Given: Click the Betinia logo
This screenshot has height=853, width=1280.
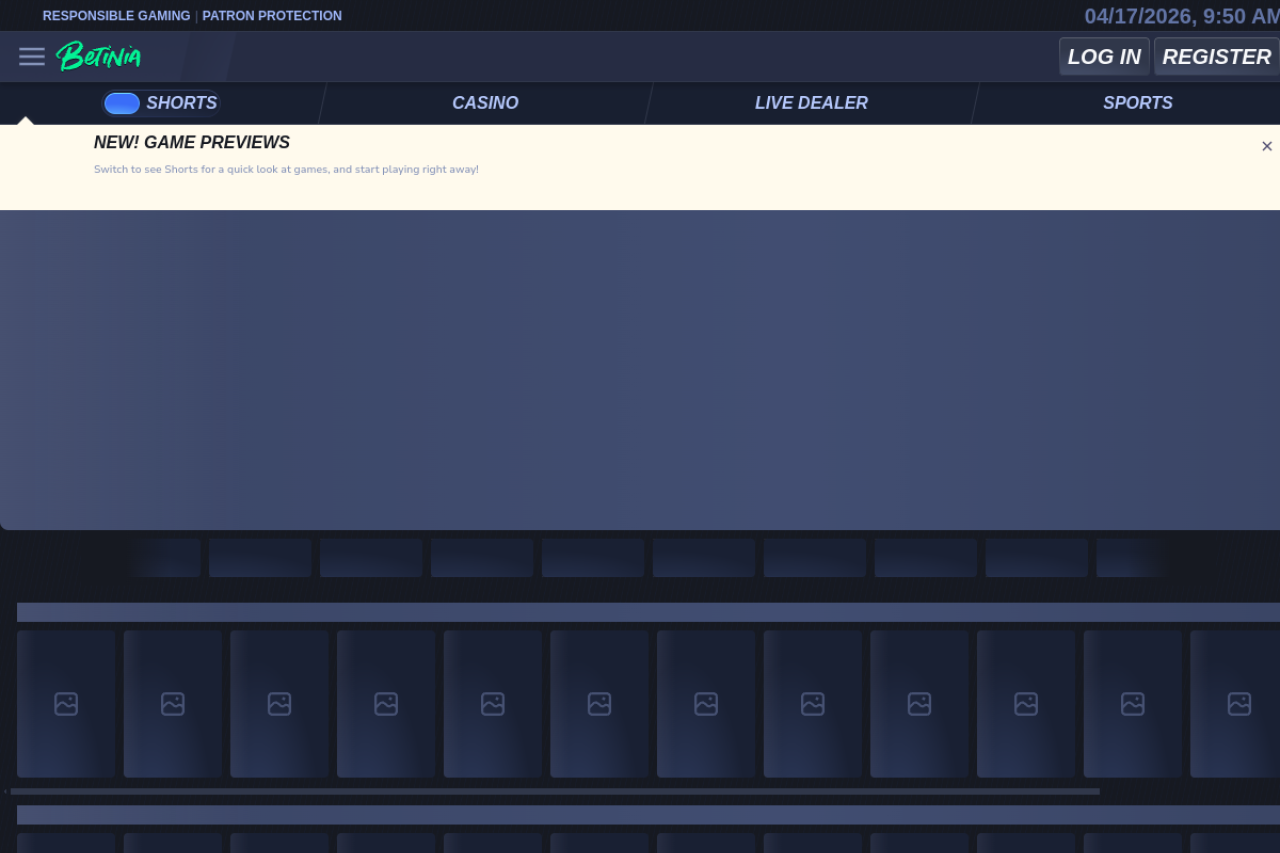Looking at the screenshot, I should (98, 56).
